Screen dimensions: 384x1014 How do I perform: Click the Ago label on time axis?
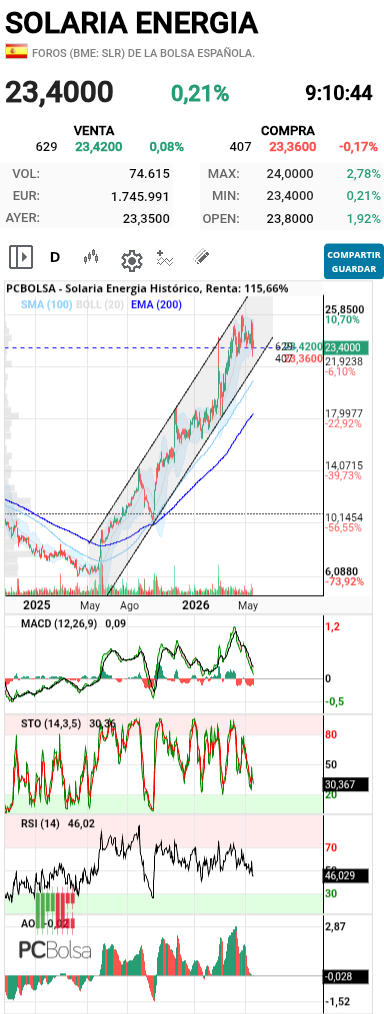pos(129,606)
